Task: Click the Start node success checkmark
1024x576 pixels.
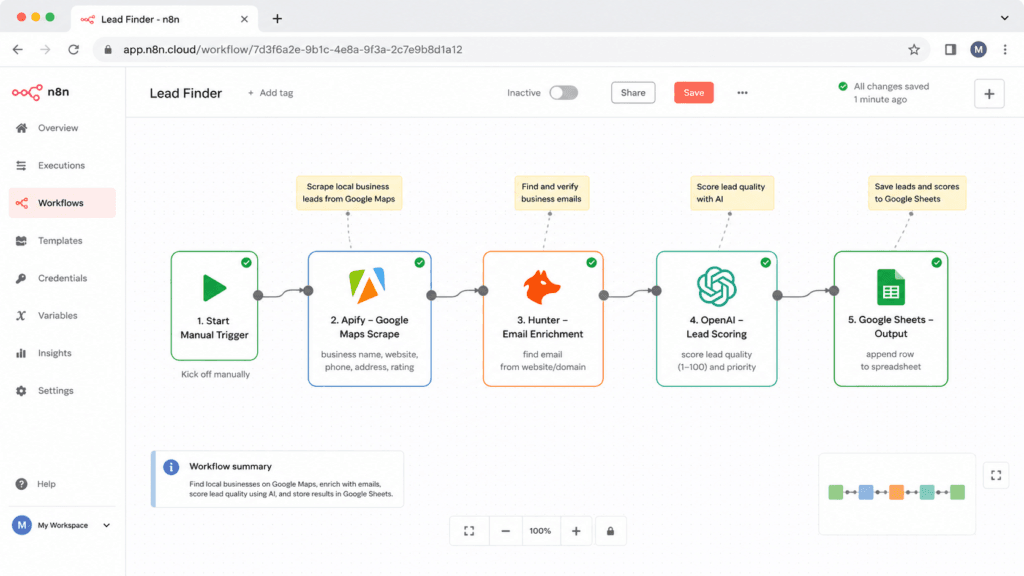Action: tap(246, 263)
